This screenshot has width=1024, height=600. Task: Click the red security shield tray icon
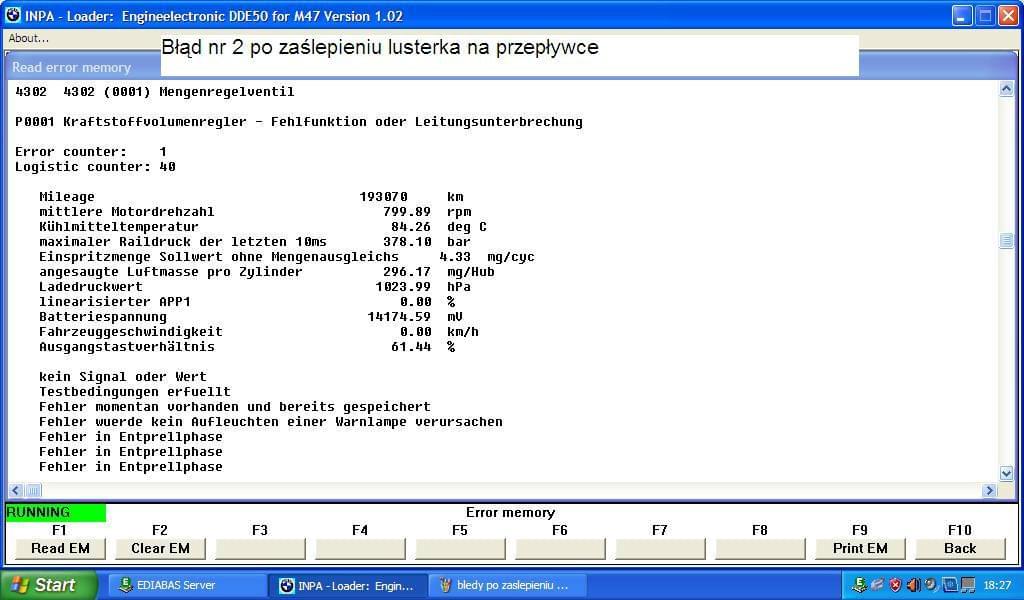pyautogui.click(x=895, y=585)
